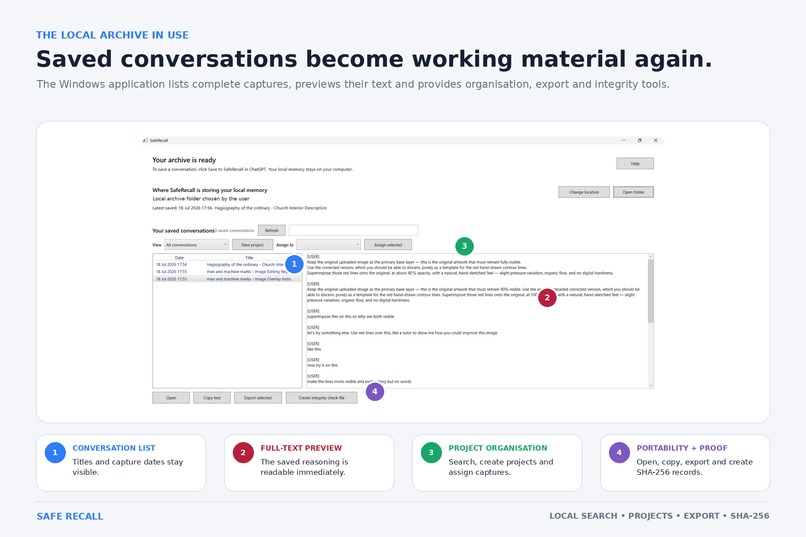
Task: Refresh the saved conversations list
Action: click(271, 230)
